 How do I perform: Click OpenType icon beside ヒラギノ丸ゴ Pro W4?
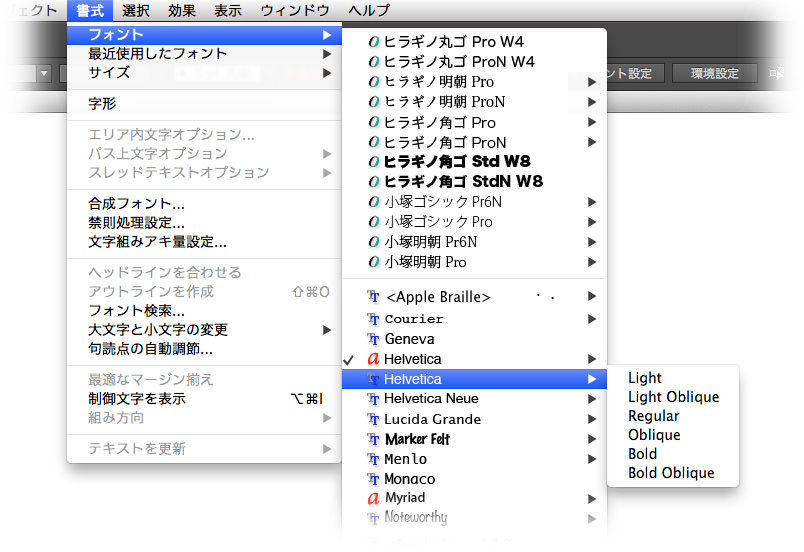(374, 42)
